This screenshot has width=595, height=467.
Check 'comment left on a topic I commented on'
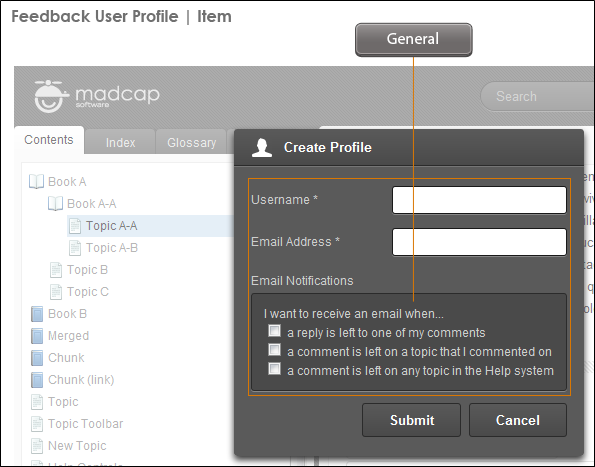[x=274, y=350]
